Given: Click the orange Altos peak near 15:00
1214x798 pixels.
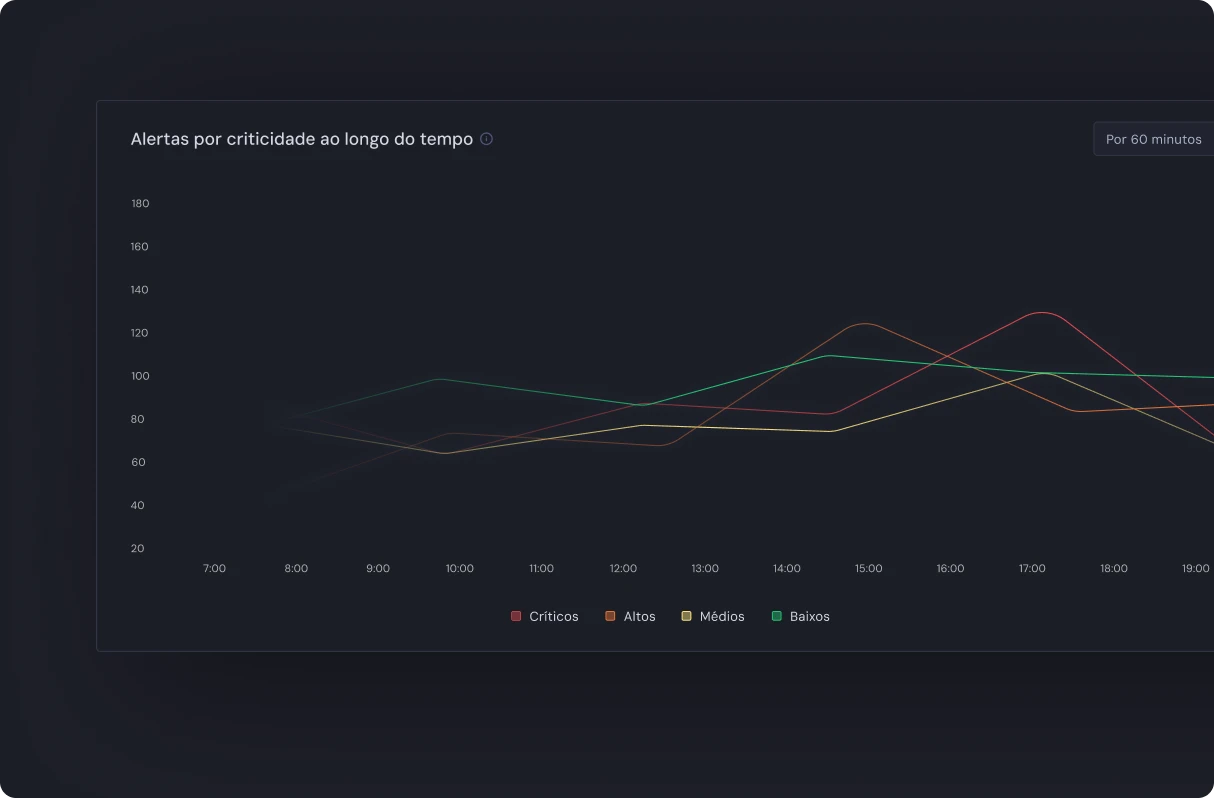Looking at the screenshot, I should click(864, 323).
